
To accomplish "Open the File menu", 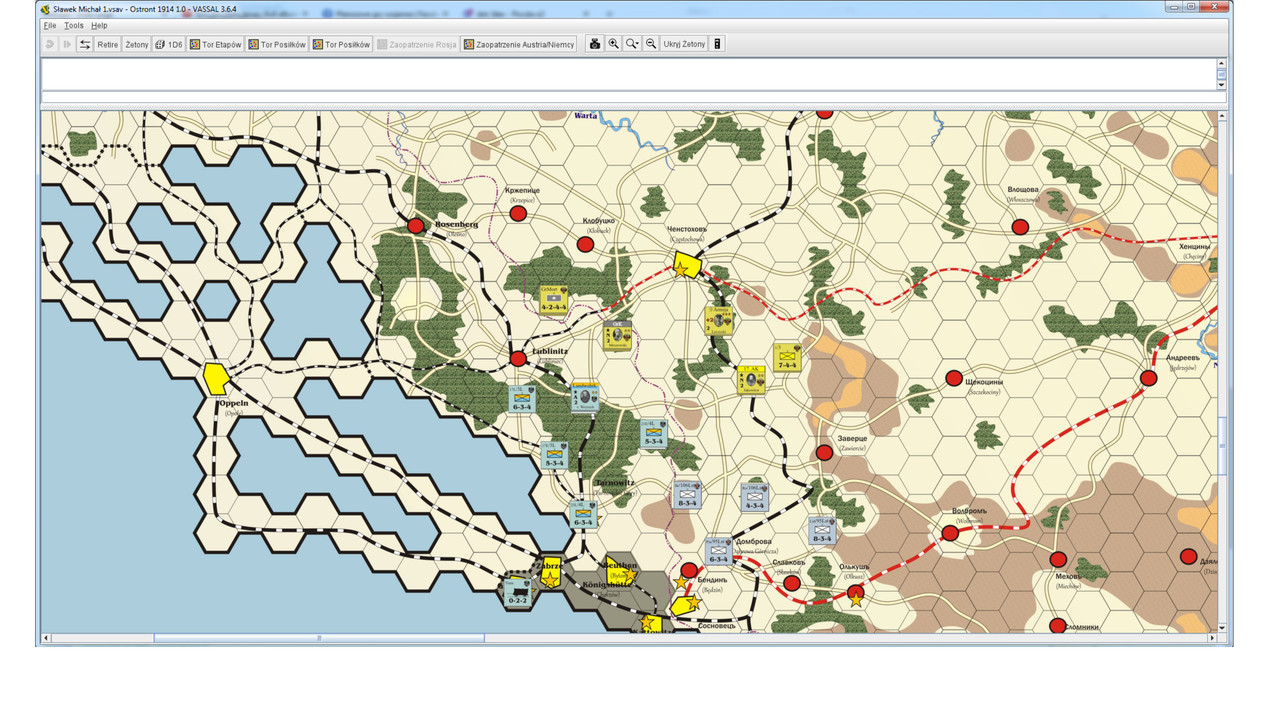I will pyautogui.click(x=49, y=25).
